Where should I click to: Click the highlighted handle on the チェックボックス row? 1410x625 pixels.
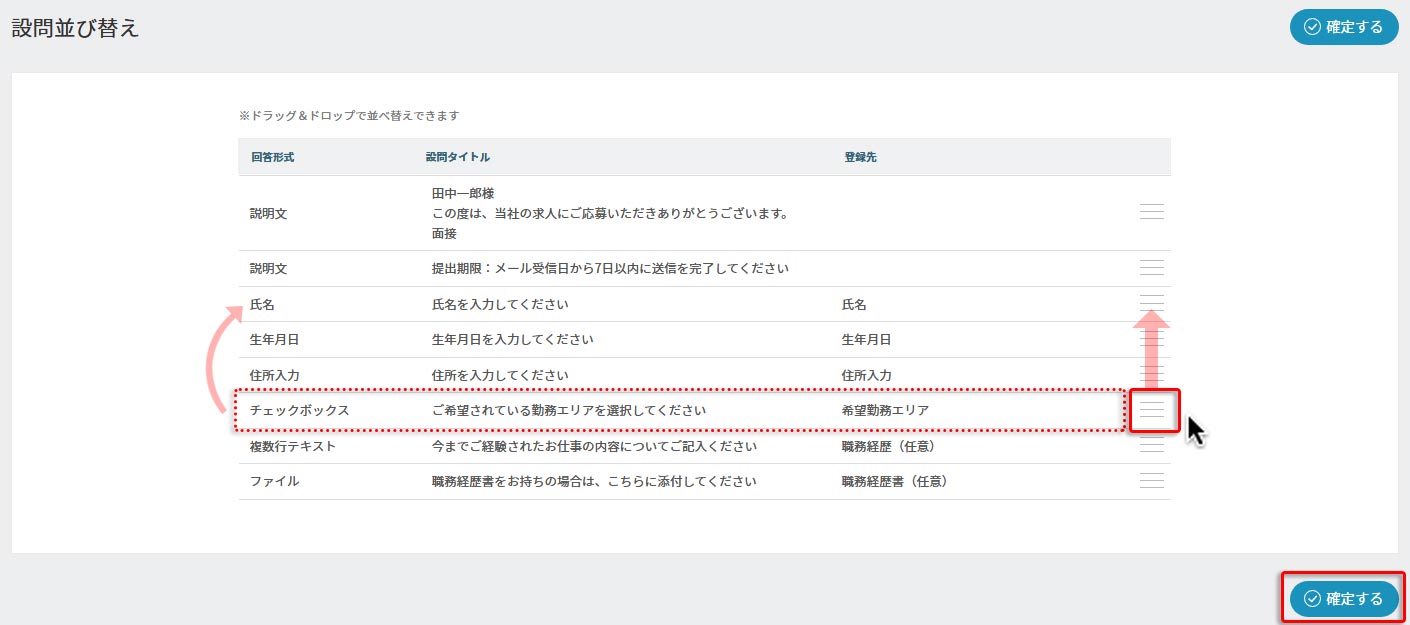pos(1153,411)
